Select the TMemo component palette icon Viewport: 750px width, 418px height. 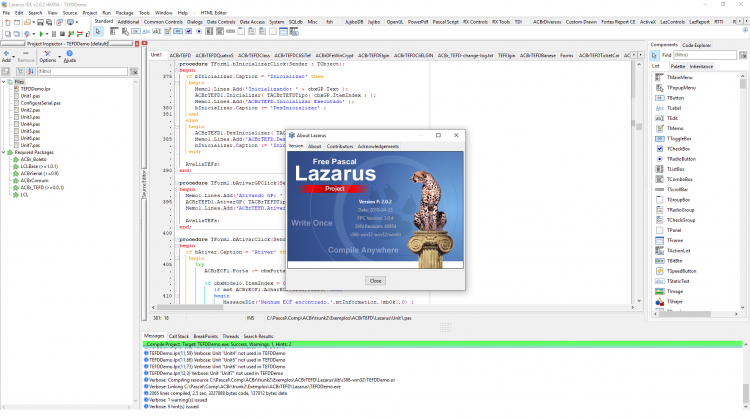[x=167, y=32]
